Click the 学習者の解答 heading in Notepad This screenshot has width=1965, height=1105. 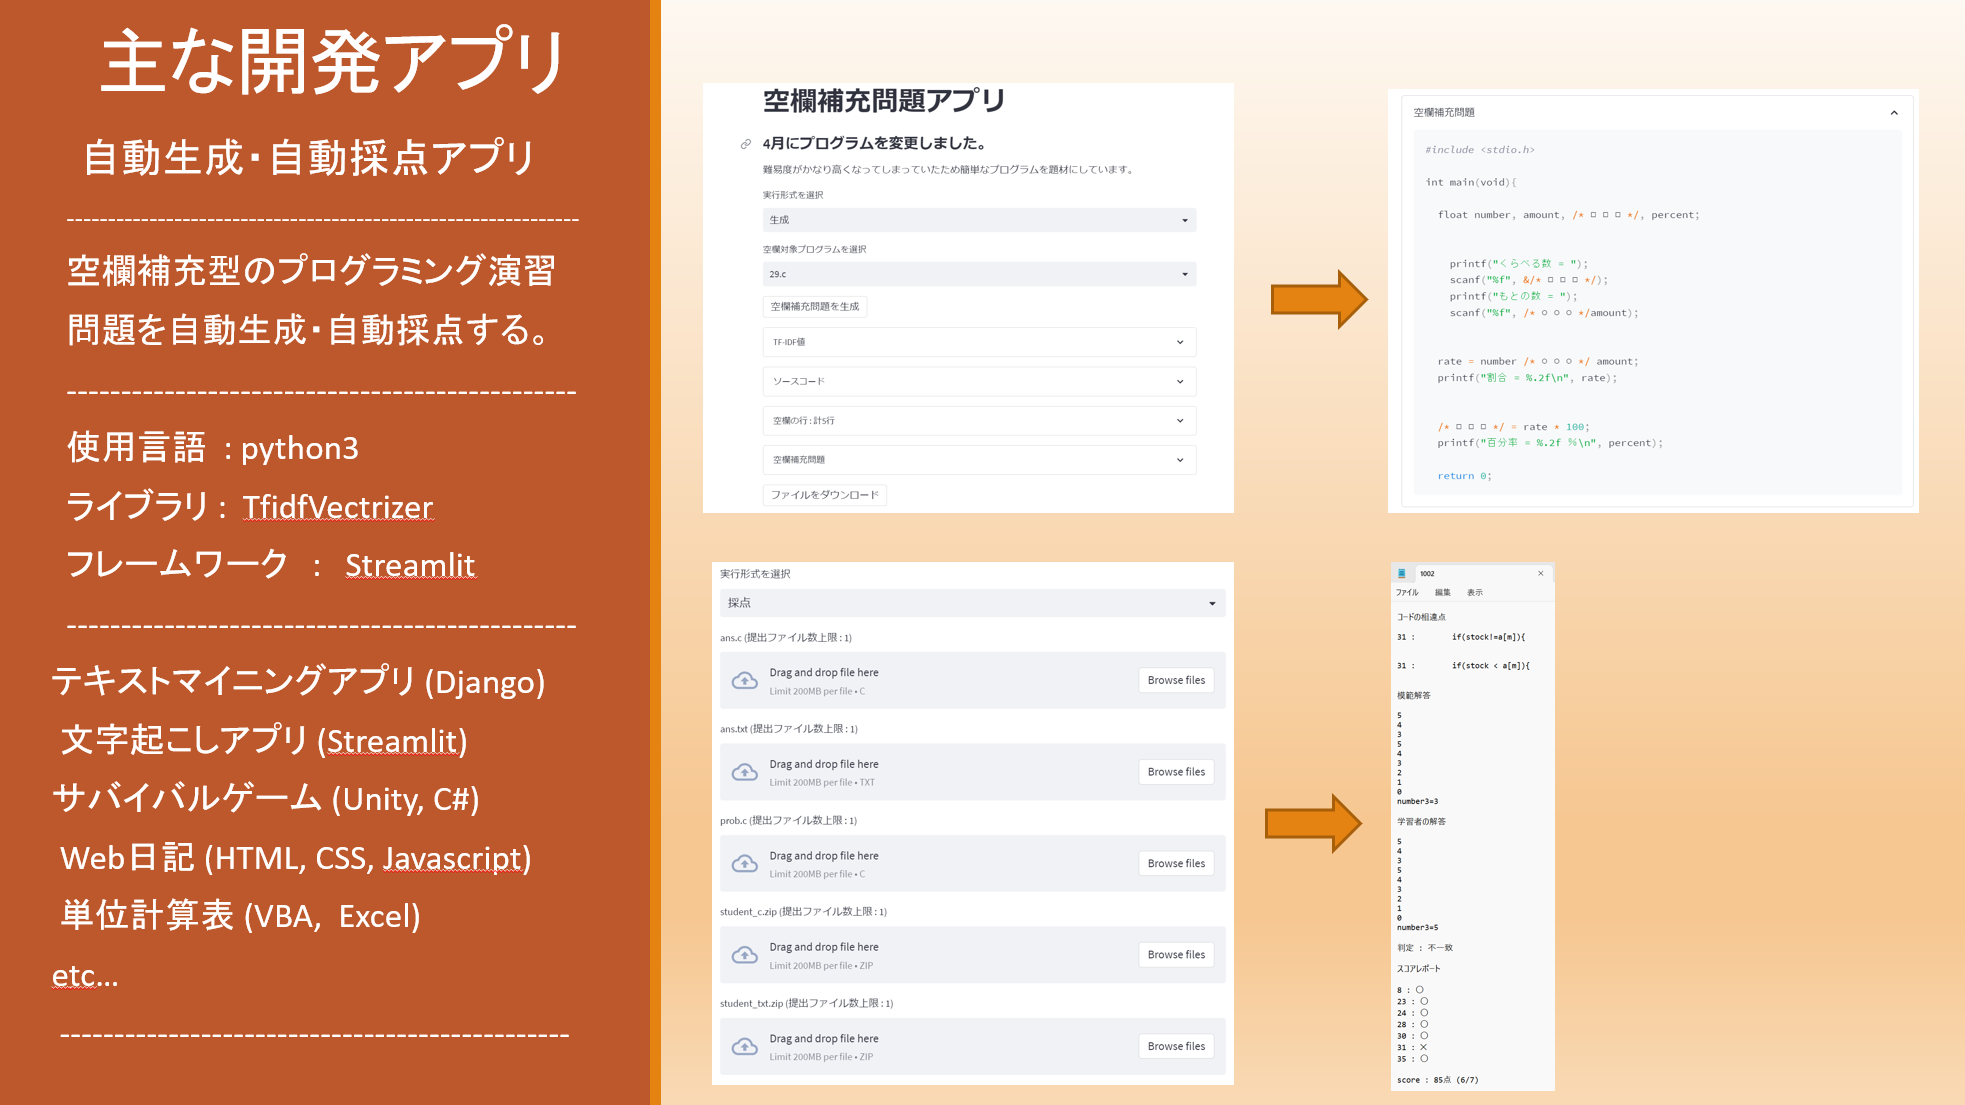tap(1421, 822)
